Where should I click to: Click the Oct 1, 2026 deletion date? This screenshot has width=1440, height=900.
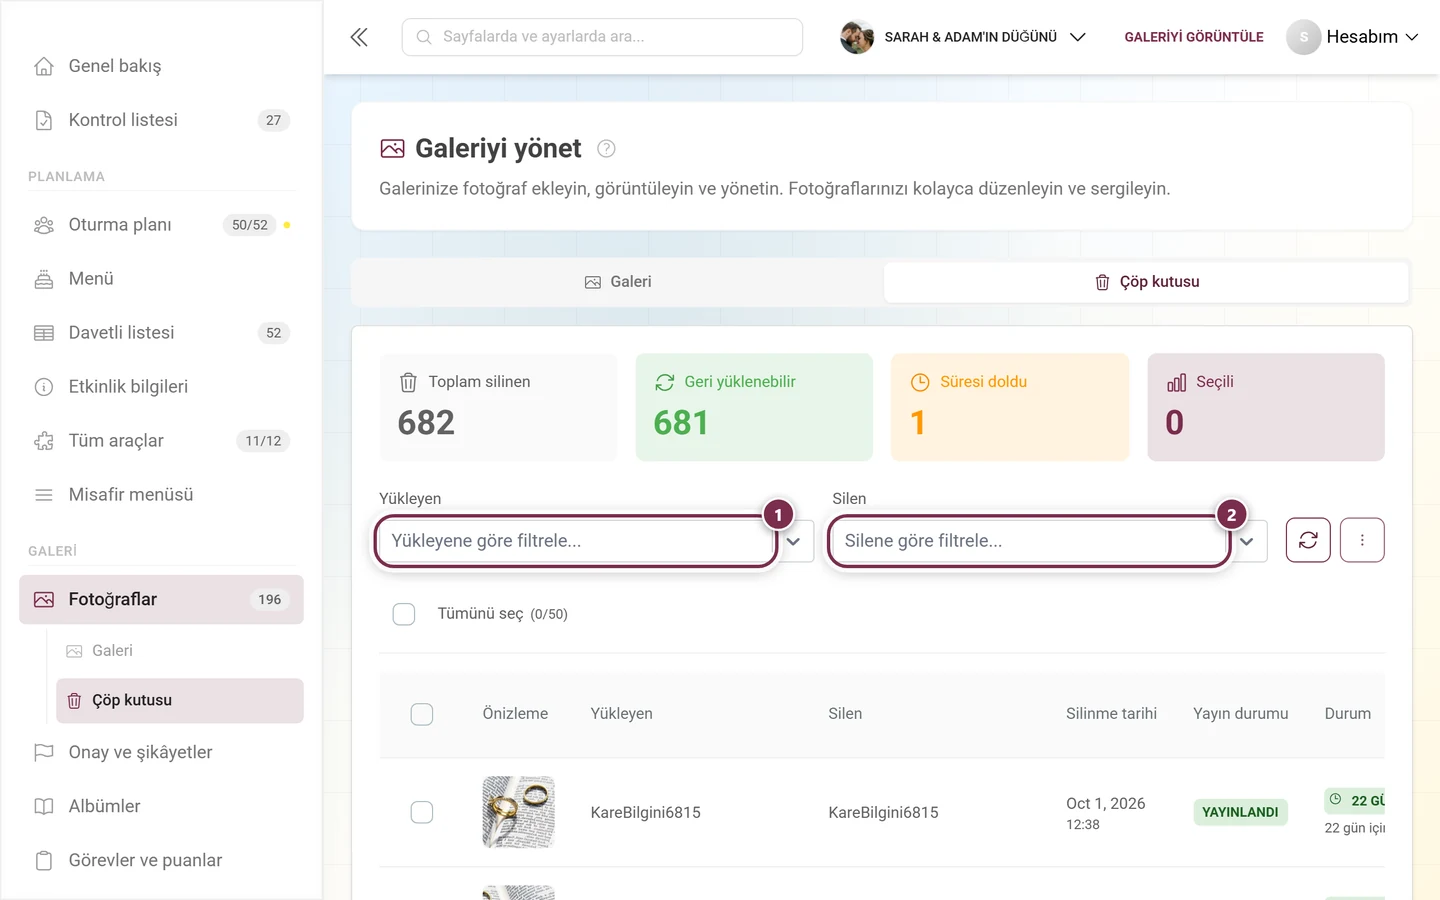click(1105, 804)
